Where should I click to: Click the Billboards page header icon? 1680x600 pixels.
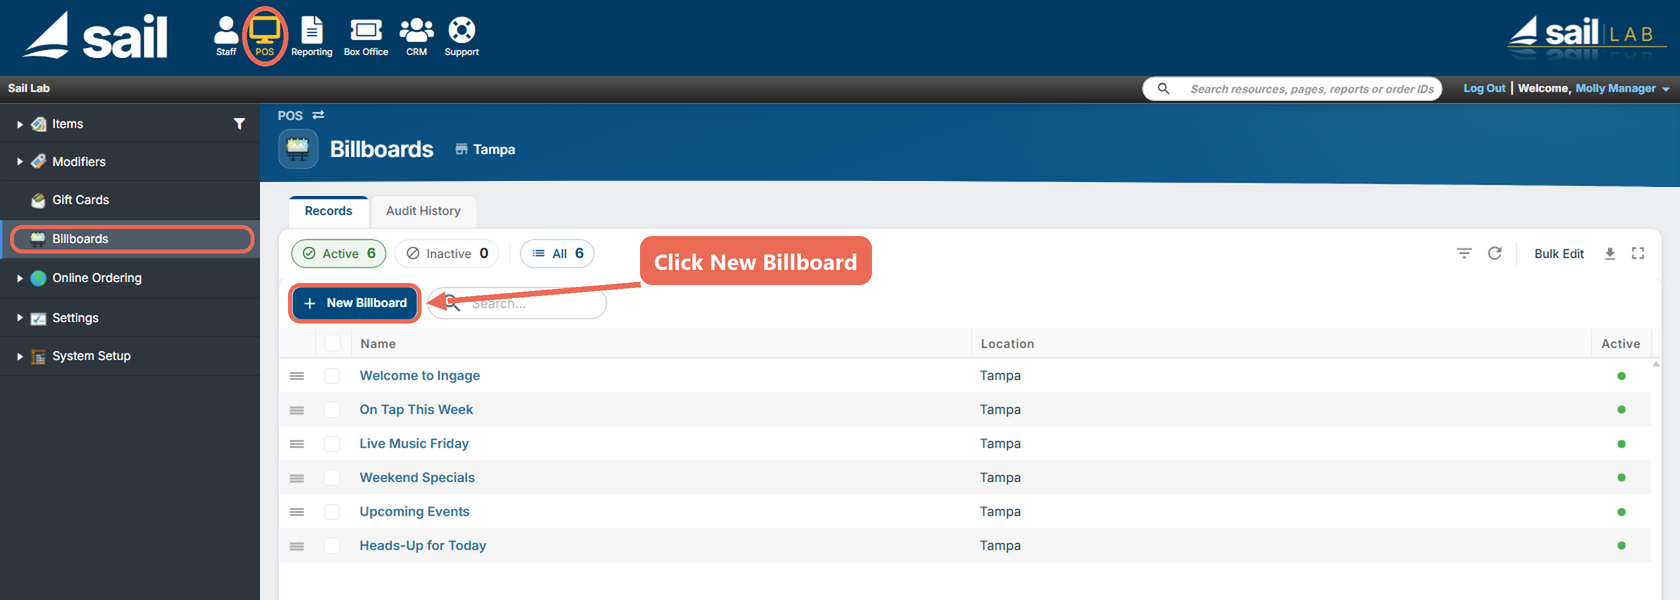point(298,149)
